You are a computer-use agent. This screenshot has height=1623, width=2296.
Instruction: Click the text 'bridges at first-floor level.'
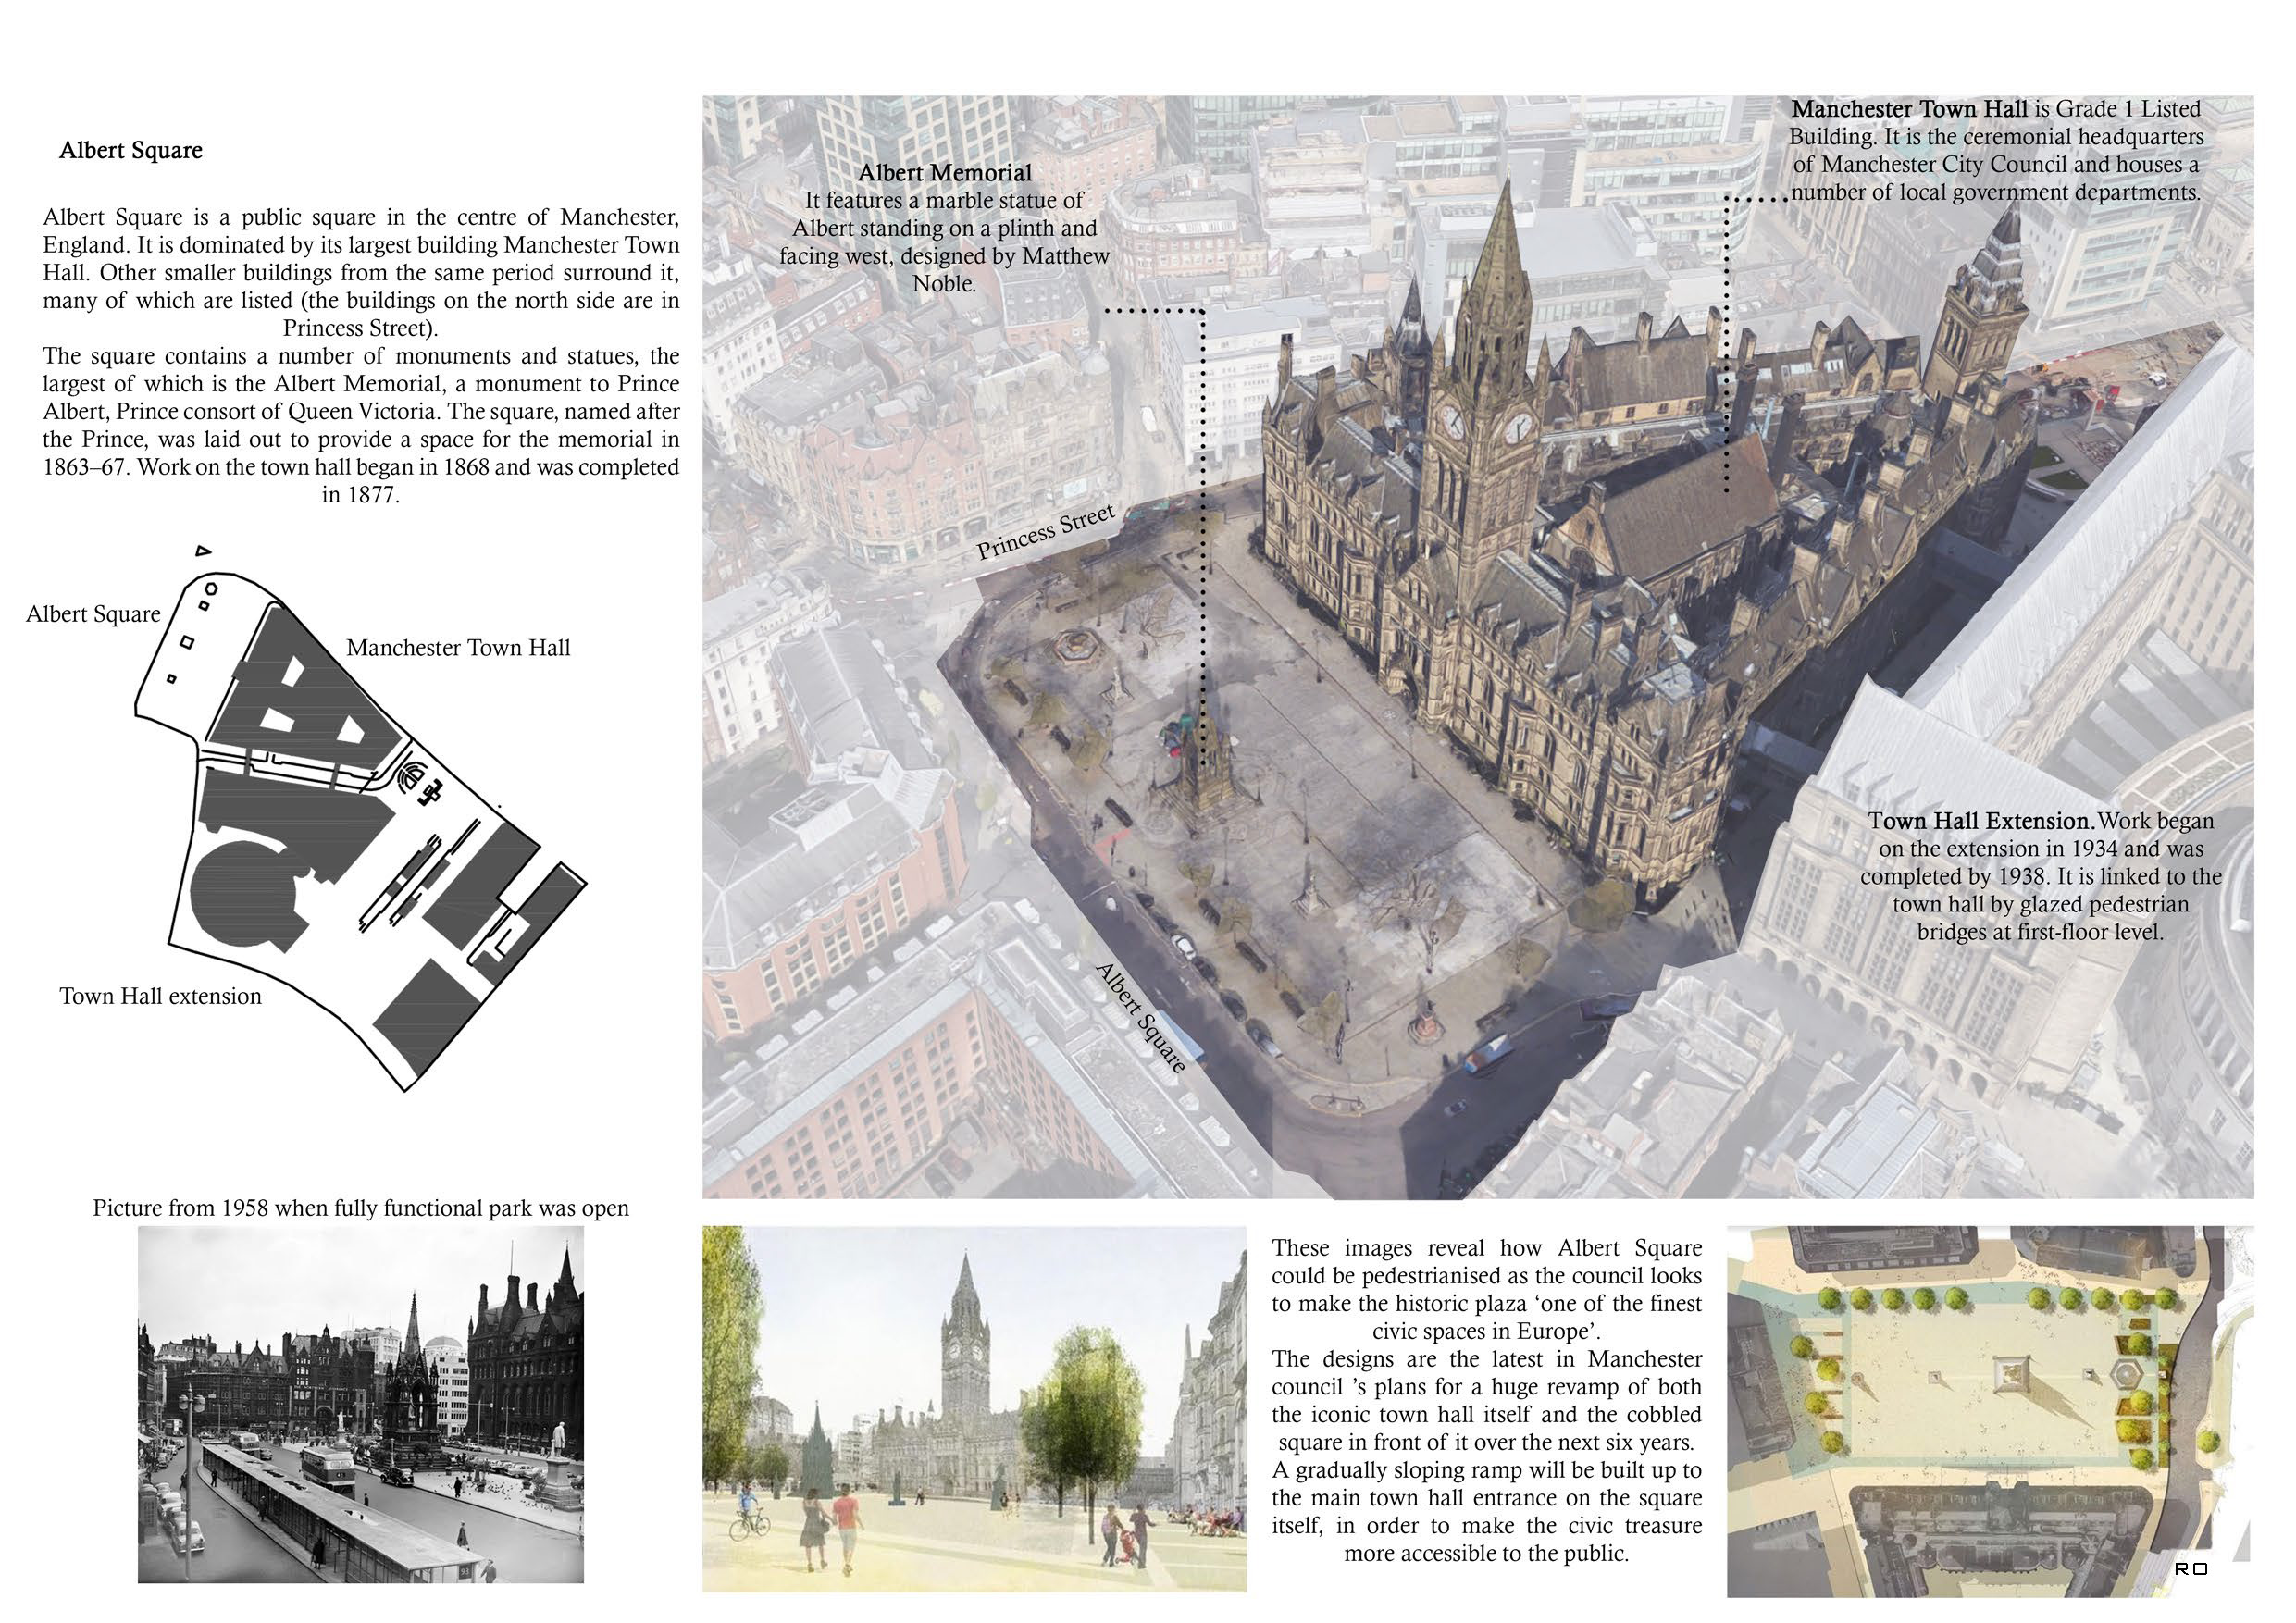[x=2040, y=932]
